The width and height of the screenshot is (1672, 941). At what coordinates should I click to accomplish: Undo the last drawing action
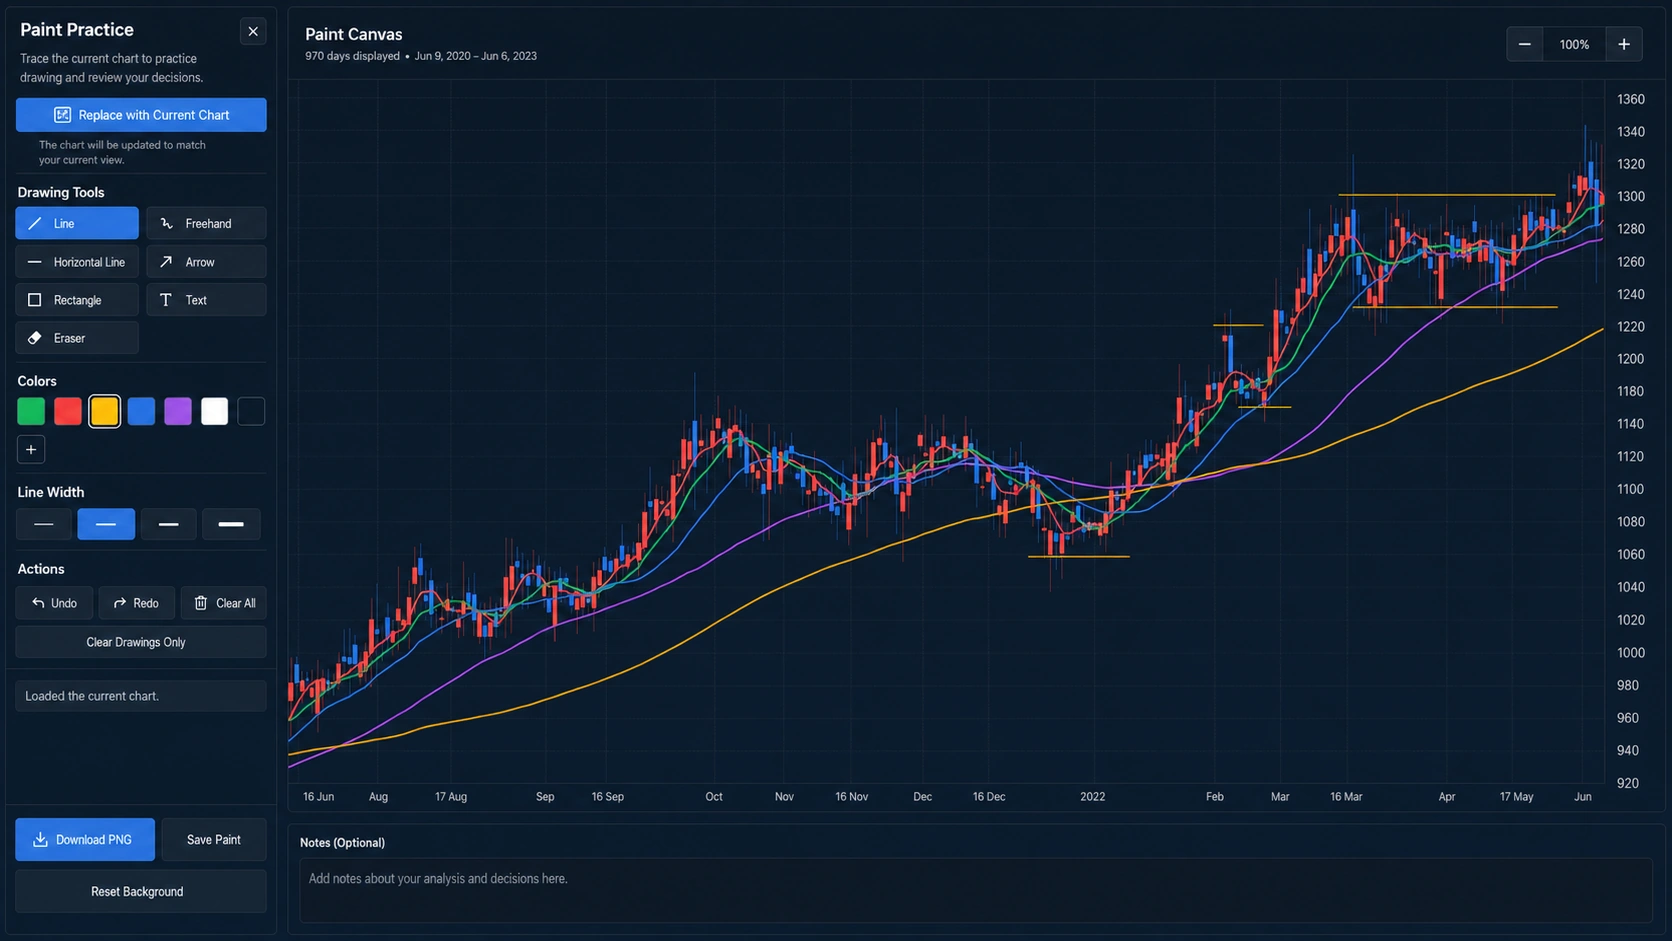coord(54,603)
